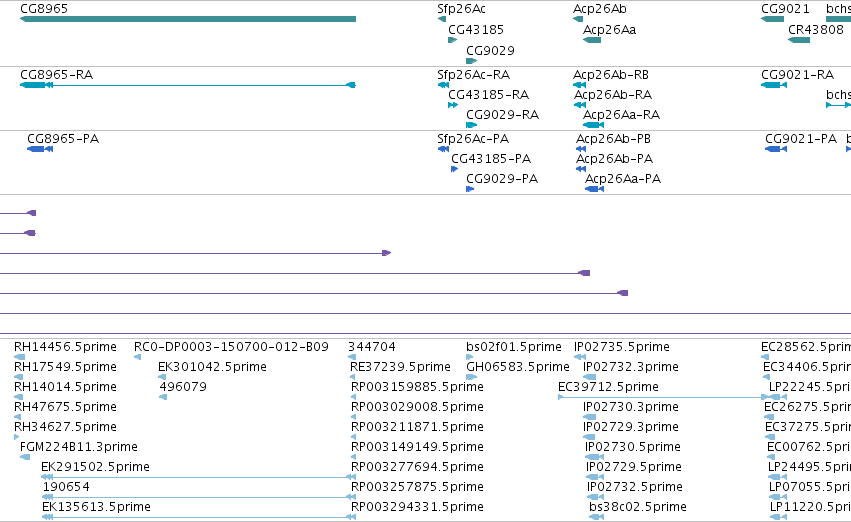851x522 pixels.
Task: Click the CG9029 gene label
Action: pos(490,50)
